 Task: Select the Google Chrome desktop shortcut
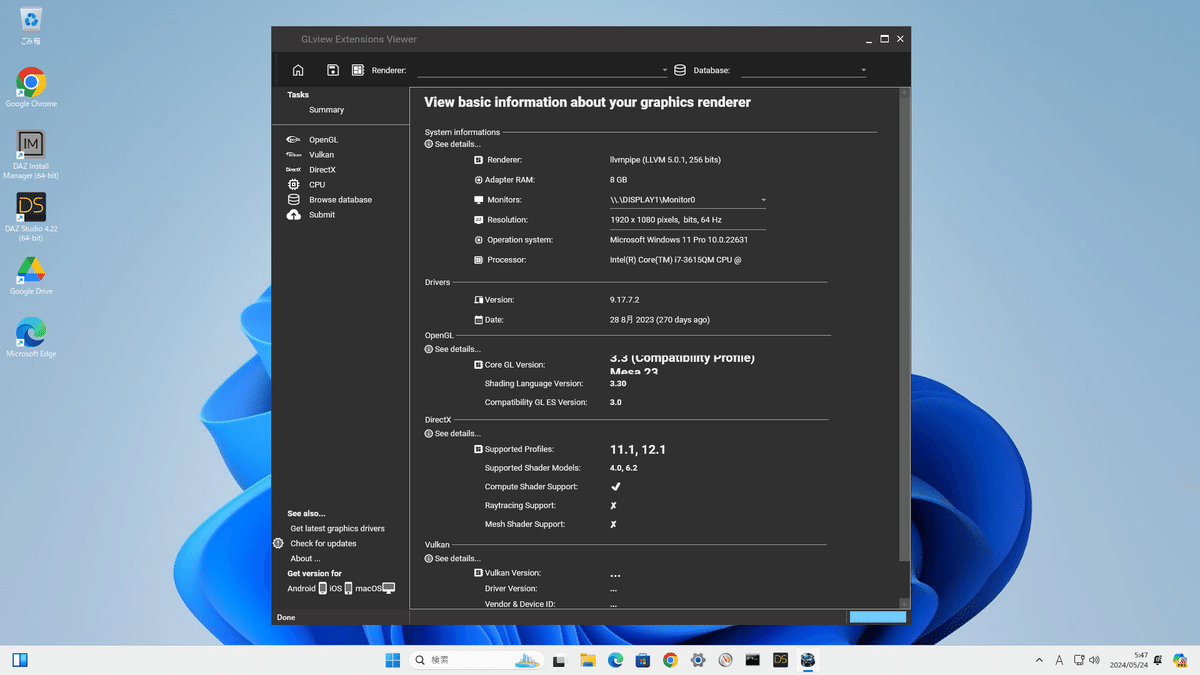(x=31, y=88)
